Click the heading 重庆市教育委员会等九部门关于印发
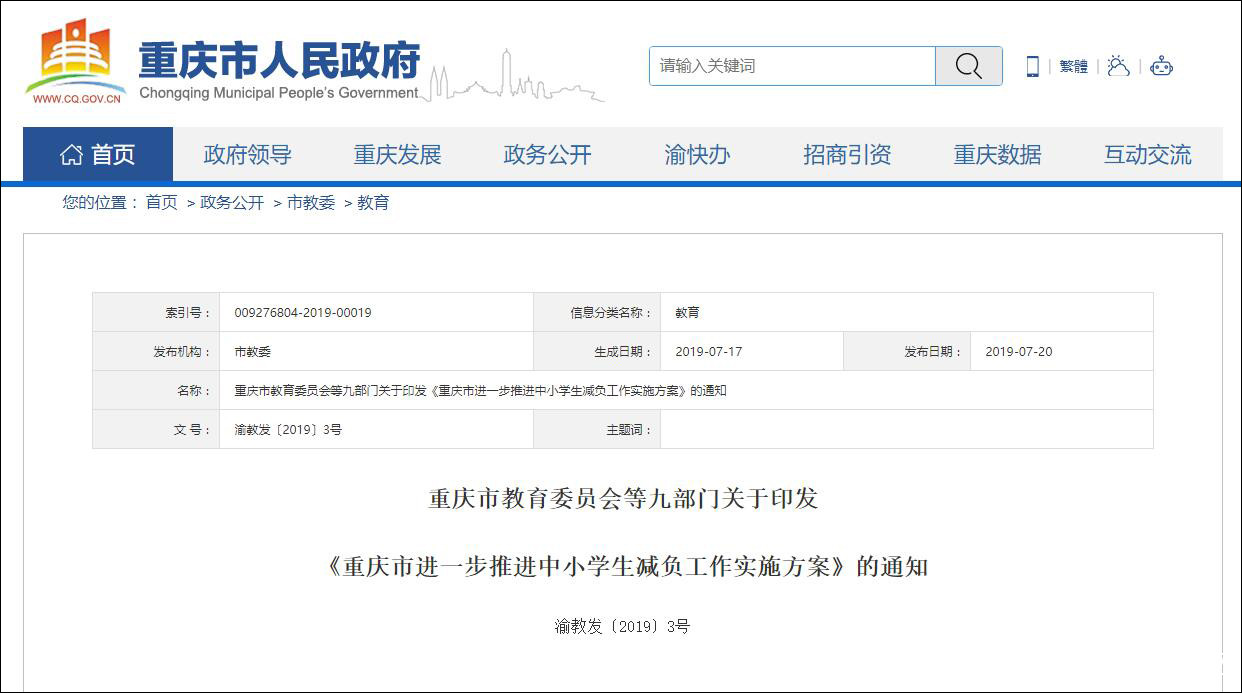This screenshot has height=693, width=1242. 623,498
